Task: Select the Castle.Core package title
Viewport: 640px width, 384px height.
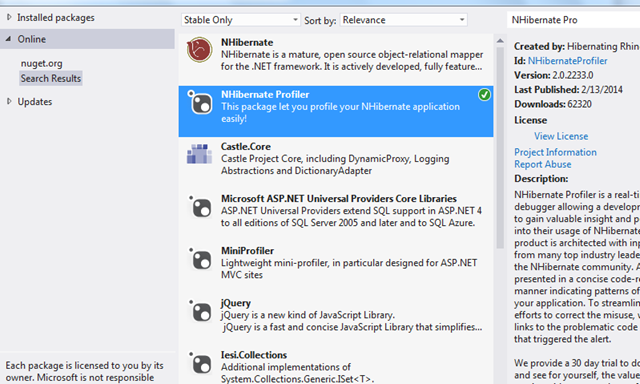Action: point(246,146)
